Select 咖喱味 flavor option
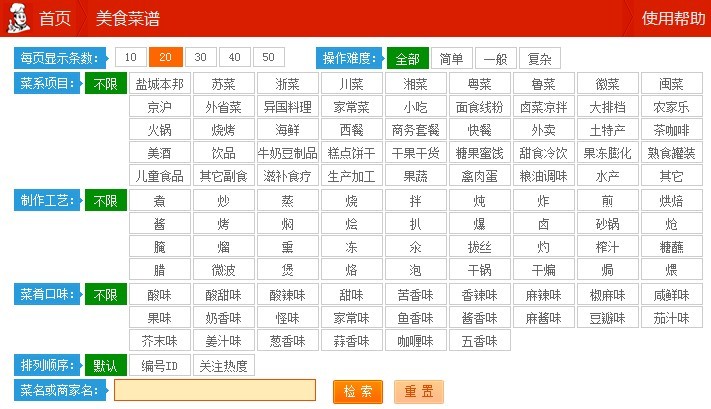 415,341
